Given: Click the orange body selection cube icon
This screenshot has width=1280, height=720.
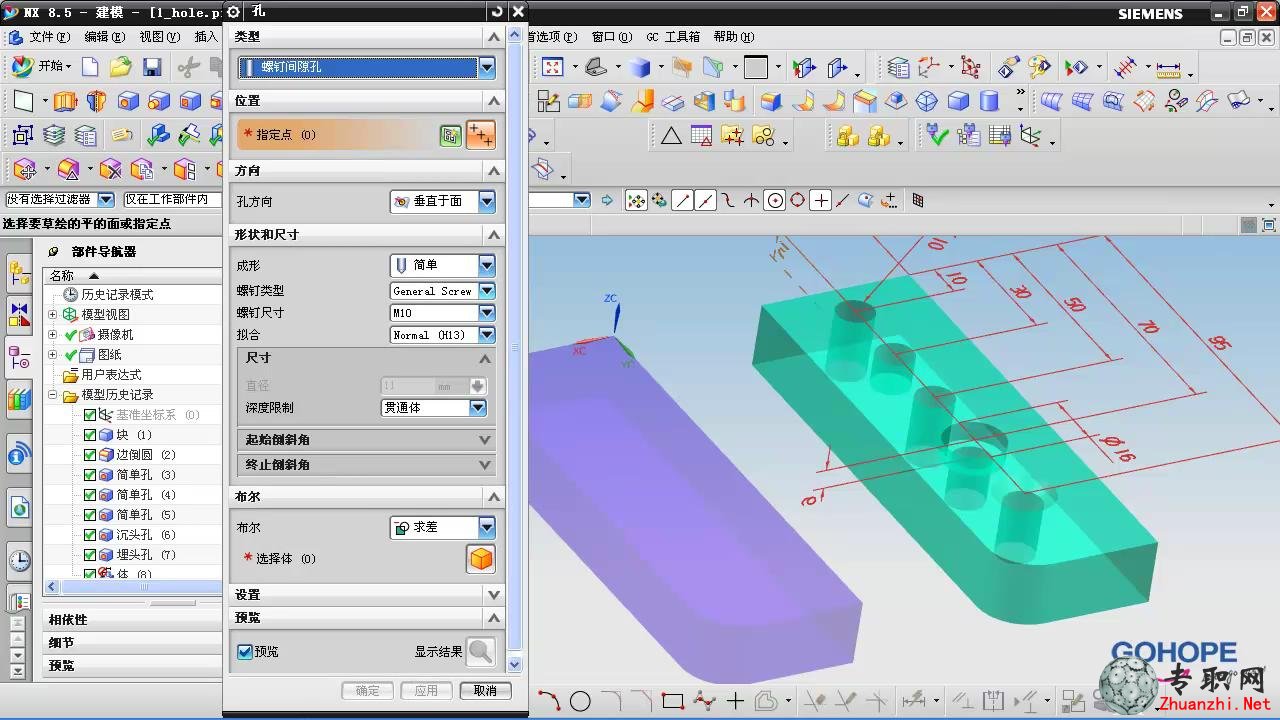Looking at the screenshot, I should (x=481, y=559).
